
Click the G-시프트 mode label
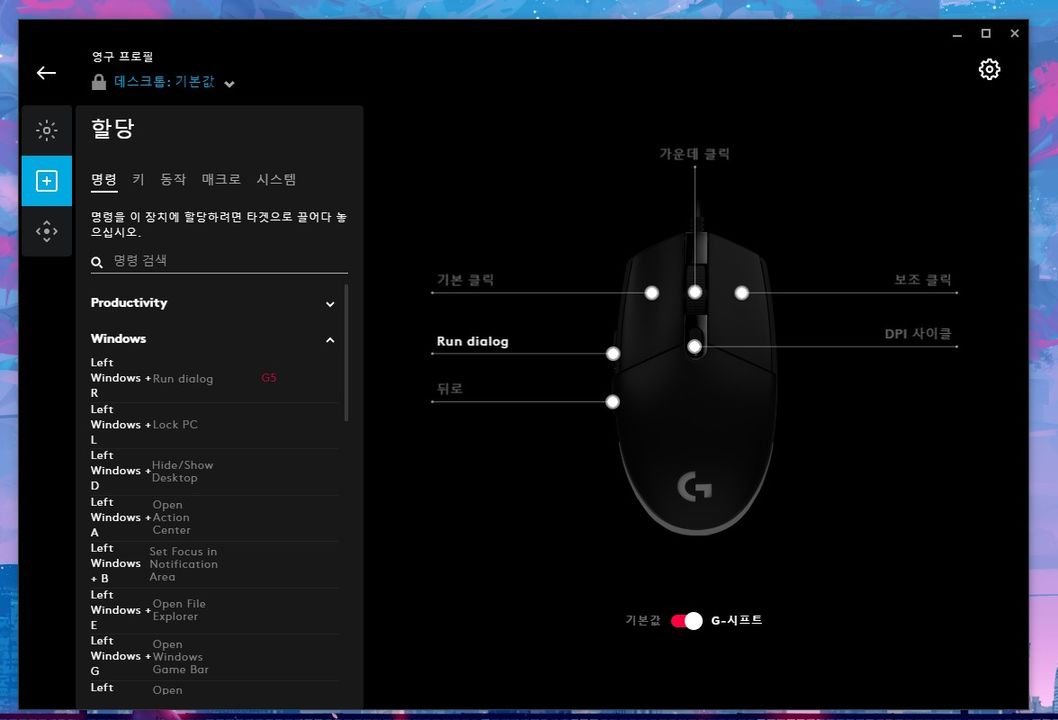(x=736, y=620)
